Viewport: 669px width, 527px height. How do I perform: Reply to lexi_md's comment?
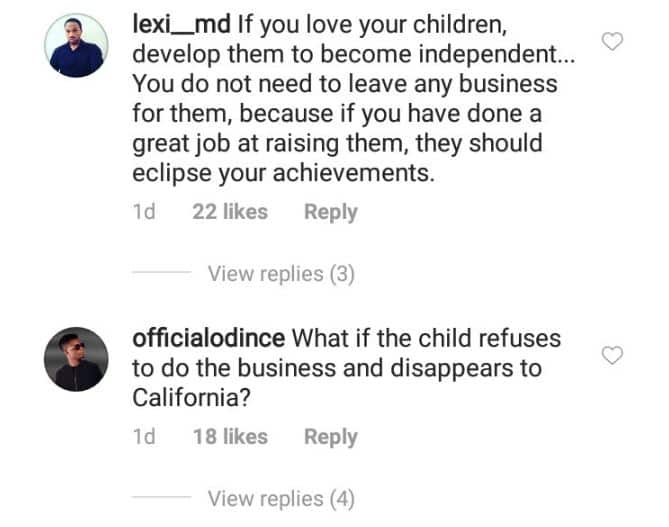point(330,212)
